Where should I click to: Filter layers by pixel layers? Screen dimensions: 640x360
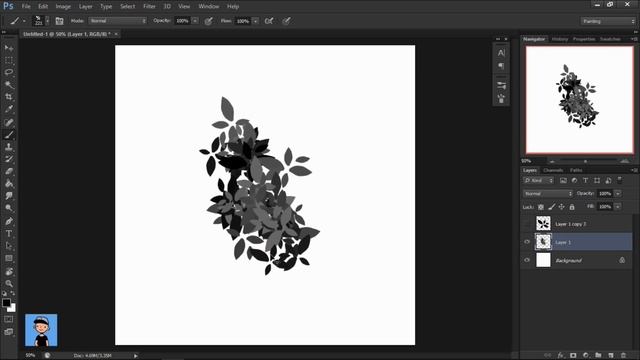(563, 180)
